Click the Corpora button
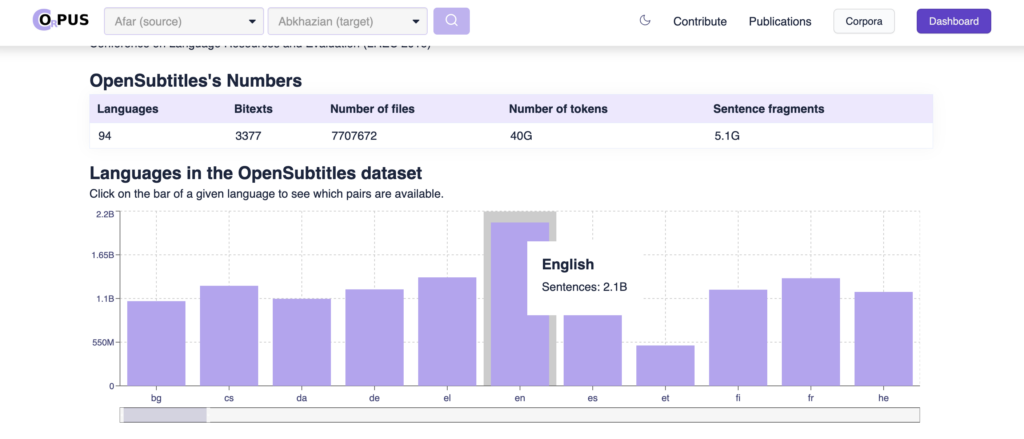Screen dimensions: 1024x439 (x=863, y=21)
